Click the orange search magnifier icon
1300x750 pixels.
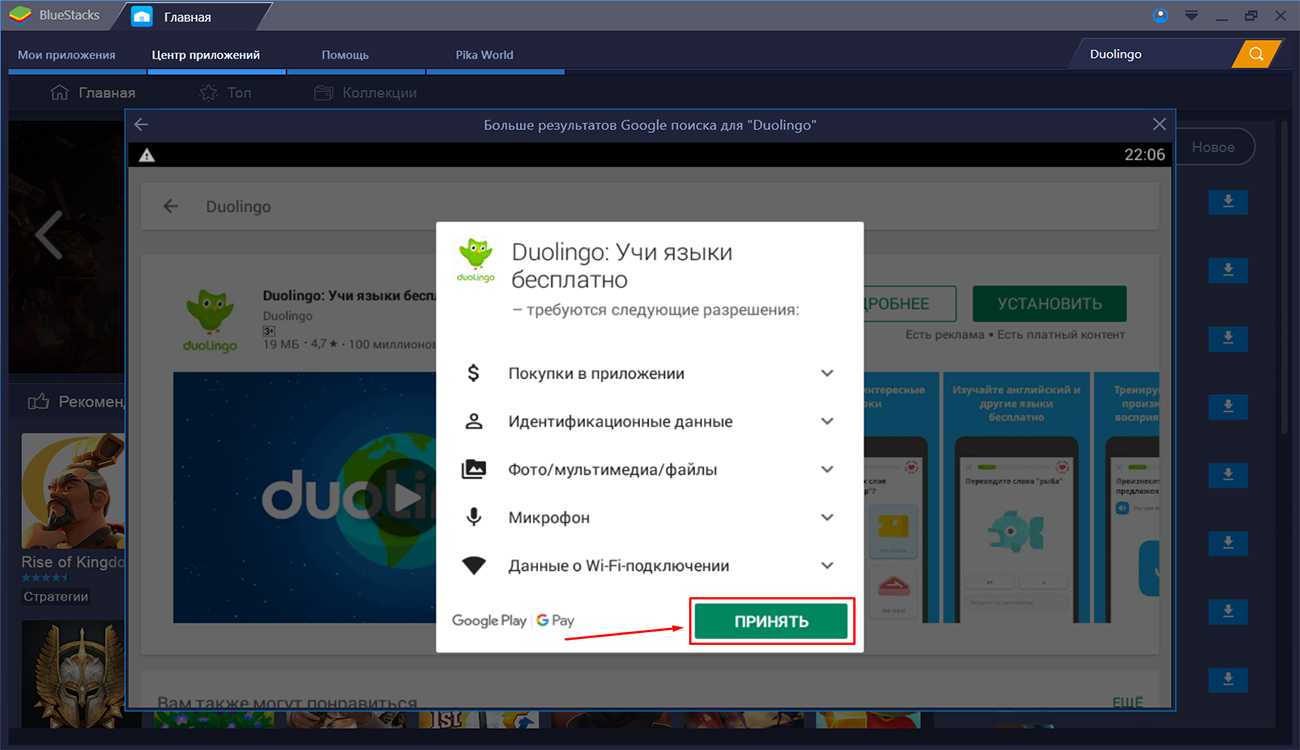point(1256,54)
